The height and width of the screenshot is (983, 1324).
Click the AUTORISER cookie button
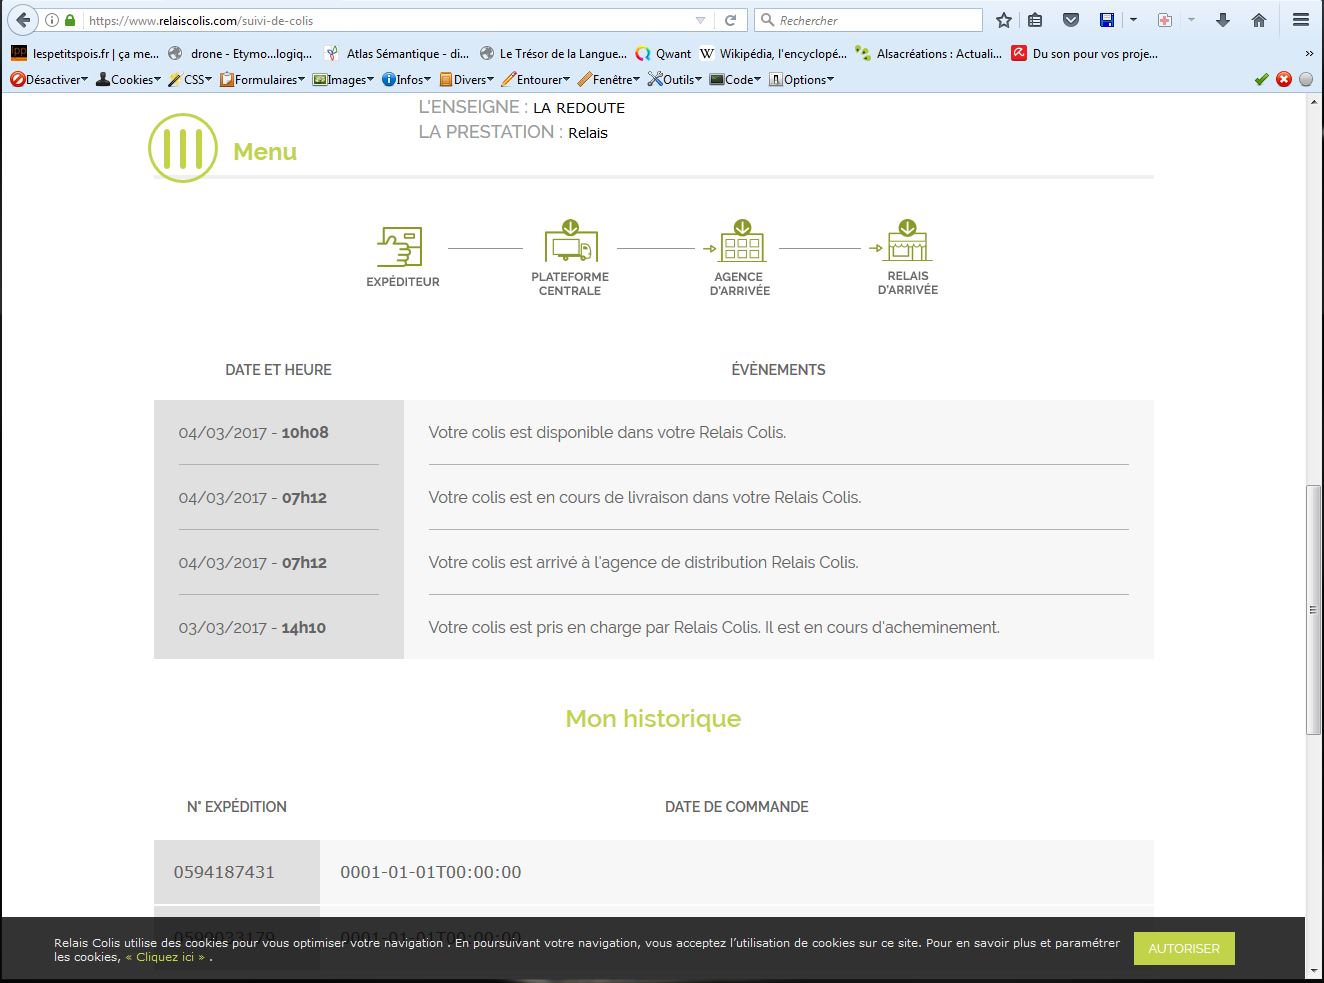pos(1184,948)
